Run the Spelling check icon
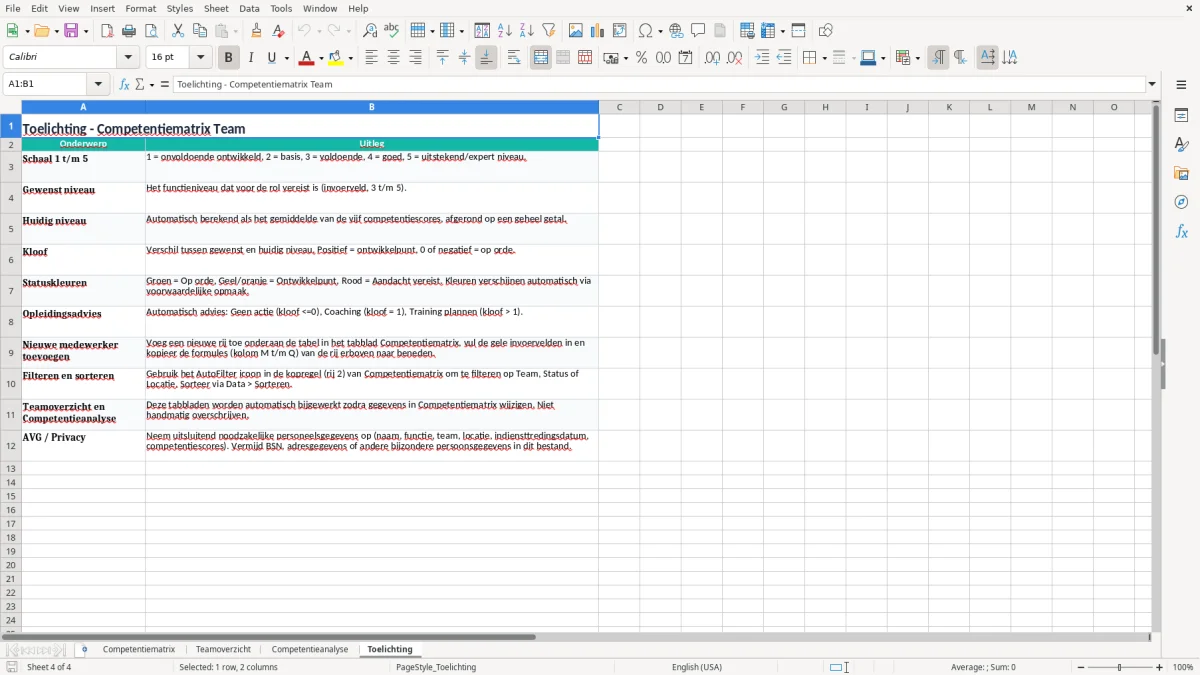1200x675 pixels. click(392, 31)
